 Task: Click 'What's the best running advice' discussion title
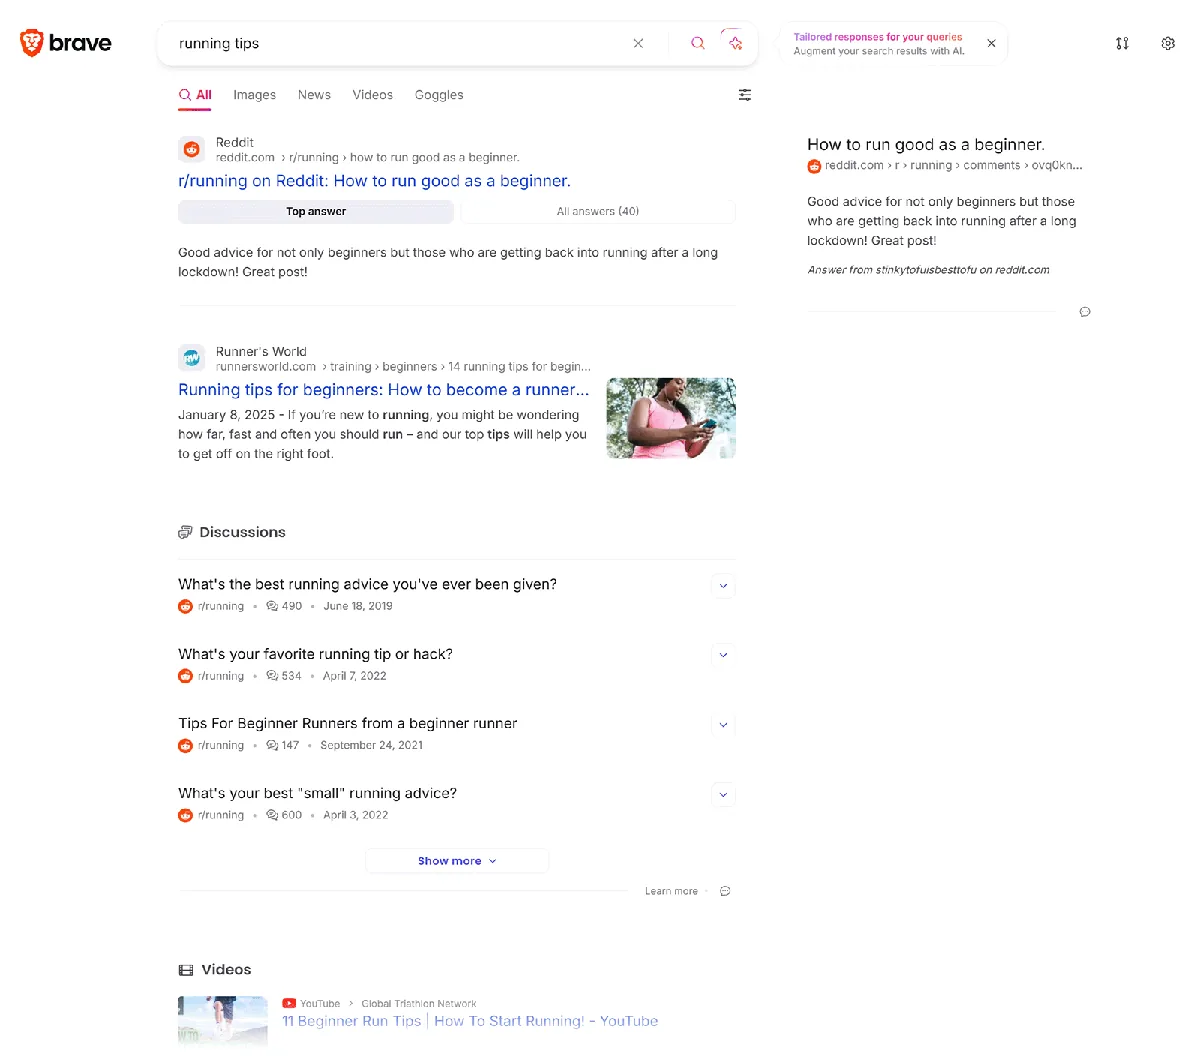click(368, 584)
